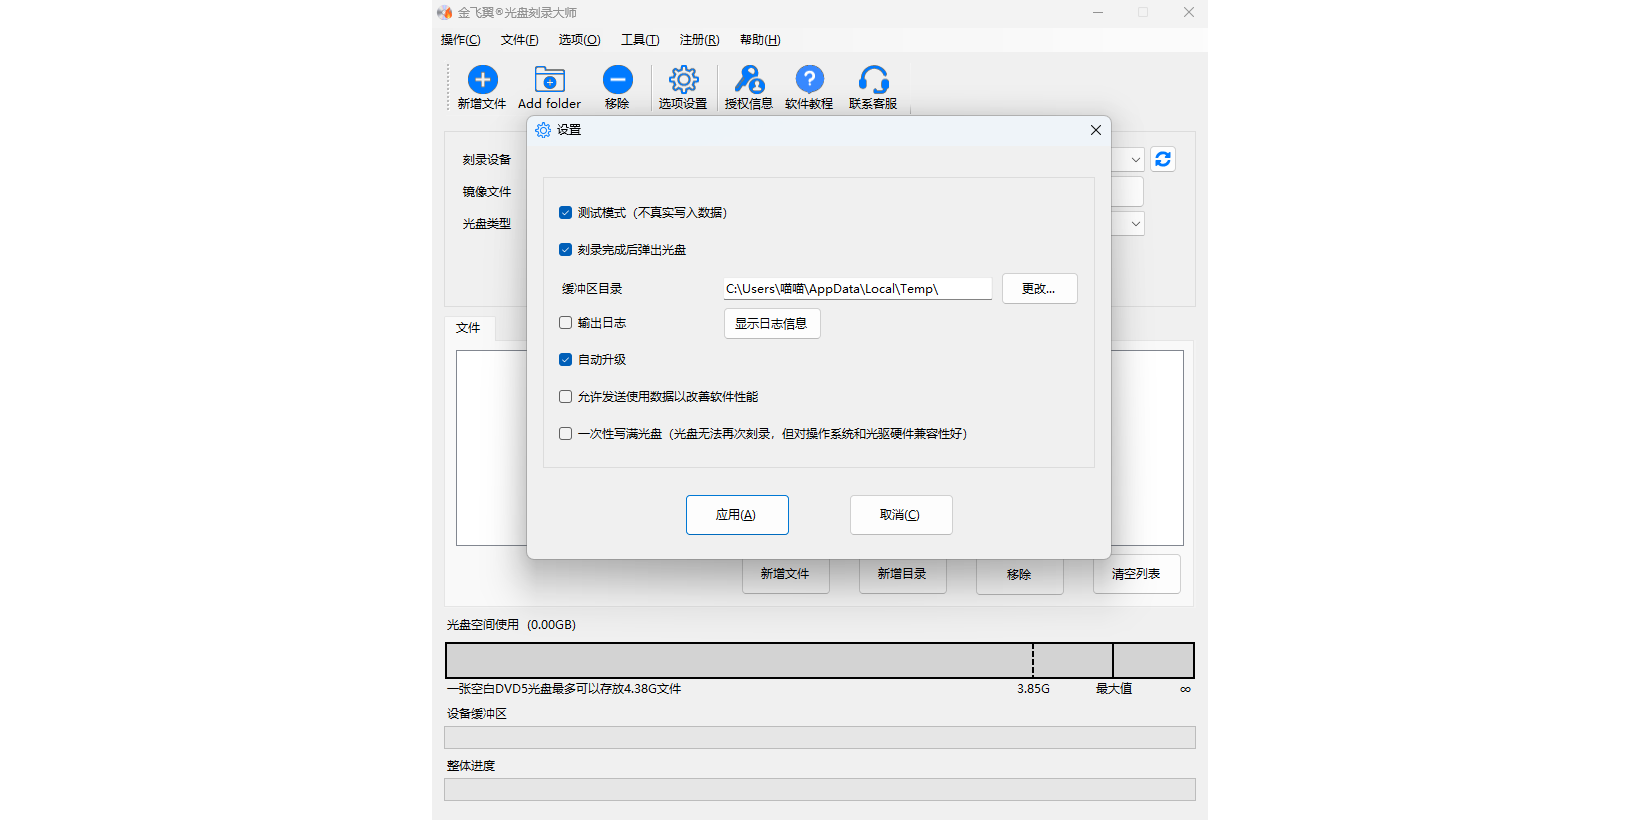
Task: Uncheck the 测试模式 checkbox
Action: point(566,213)
